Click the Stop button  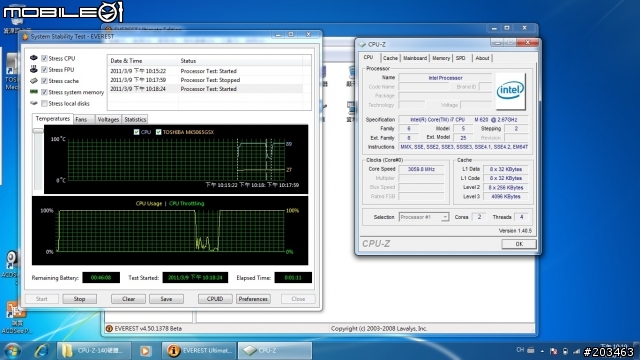tap(80, 299)
